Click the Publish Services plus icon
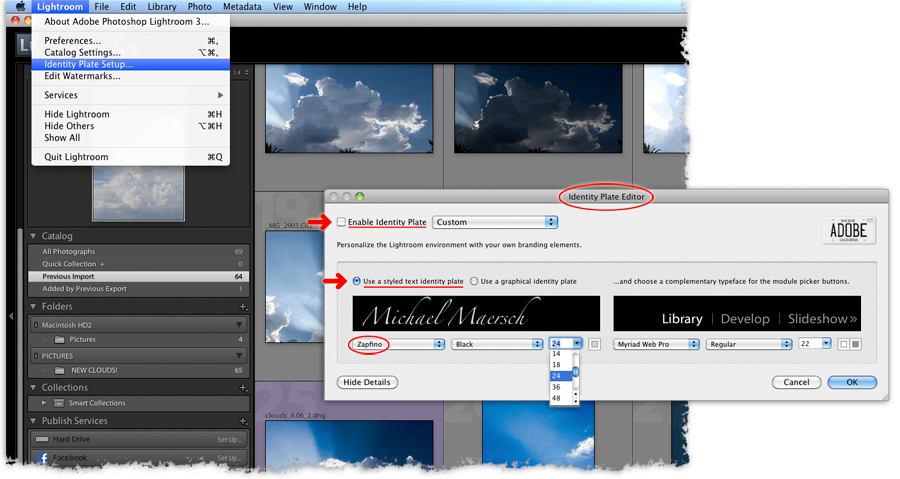 pyautogui.click(x=243, y=421)
